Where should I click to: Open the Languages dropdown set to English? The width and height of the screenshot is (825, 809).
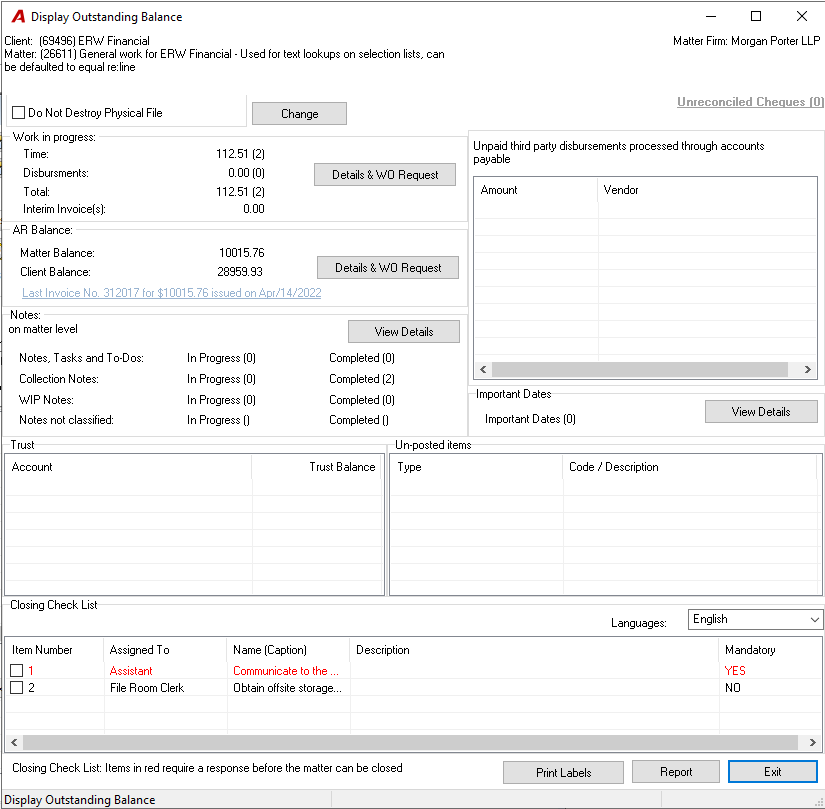point(755,620)
